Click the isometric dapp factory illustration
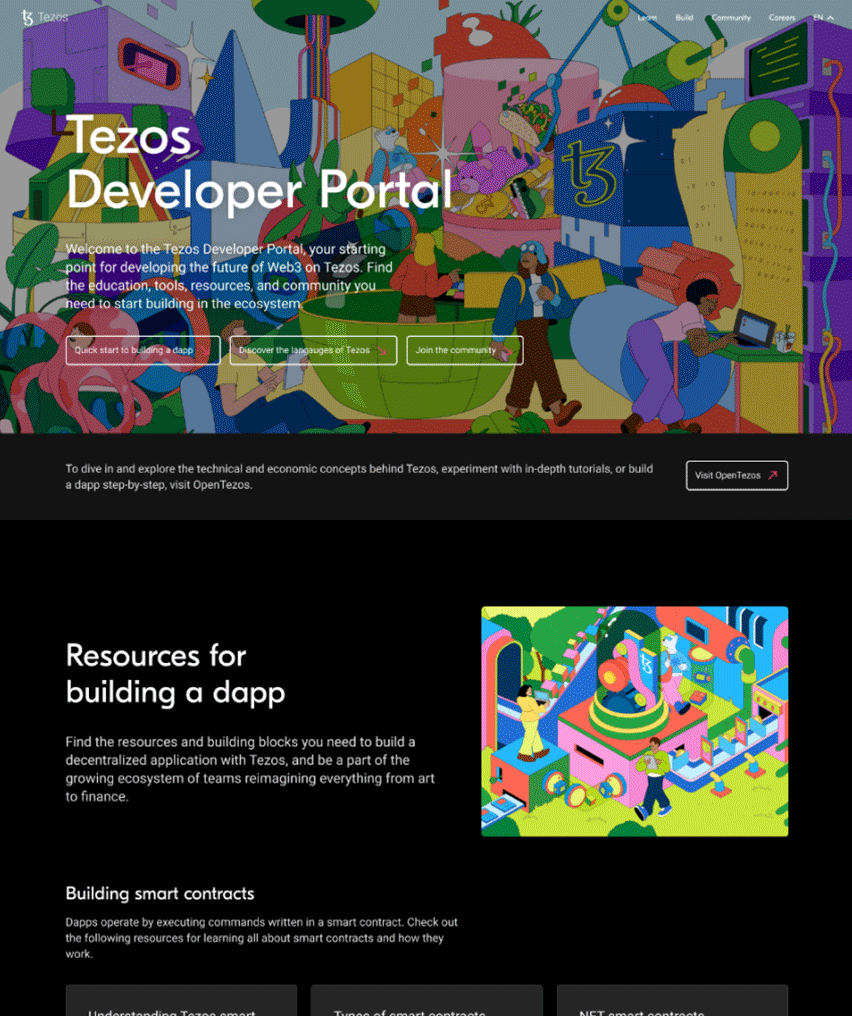Viewport: 852px width, 1016px height. [634, 721]
